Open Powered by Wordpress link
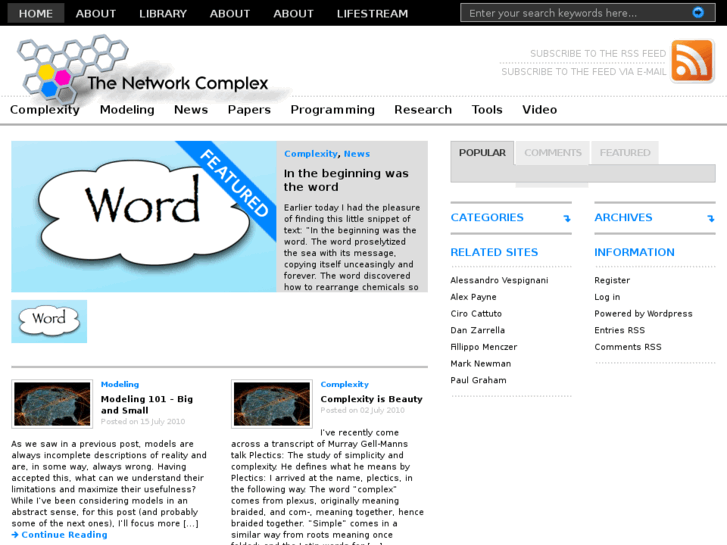Viewport: 727px width, 545px height. pyautogui.click(x=643, y=314)
